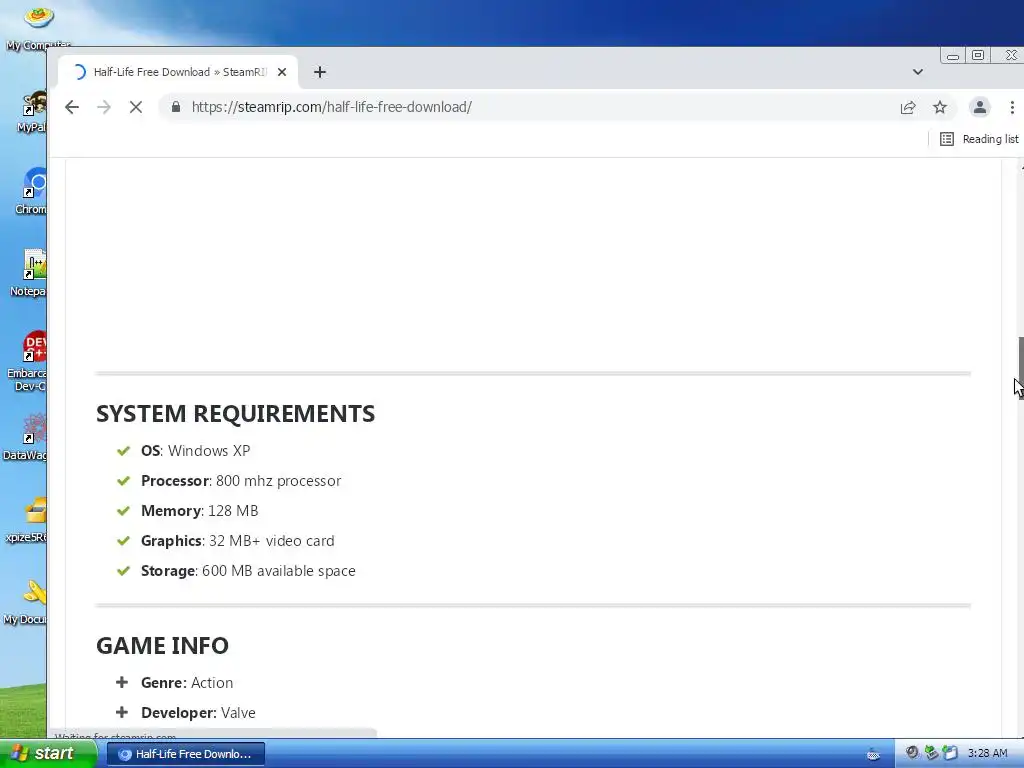The height and width of the screenshot is (768, 1024).
Task: Open Chrome three-dot menu
Action: (1012, 107)
